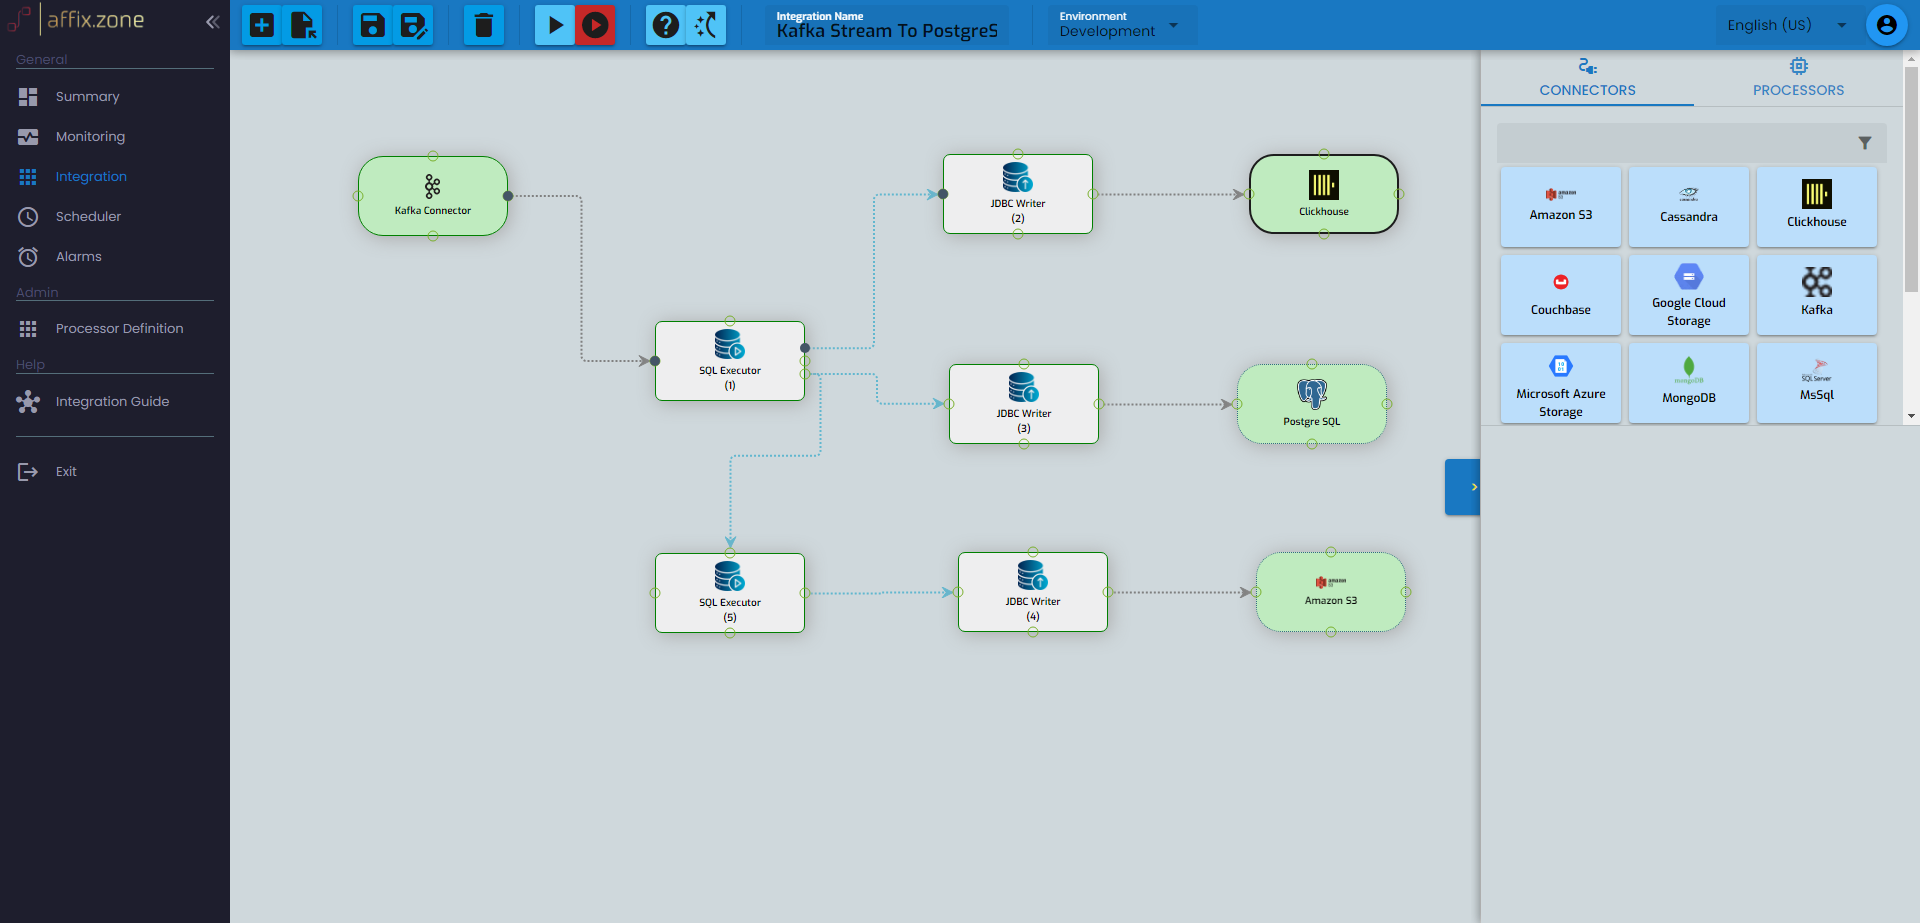
Task: Click the affix.zone logo
Action: 76,20
